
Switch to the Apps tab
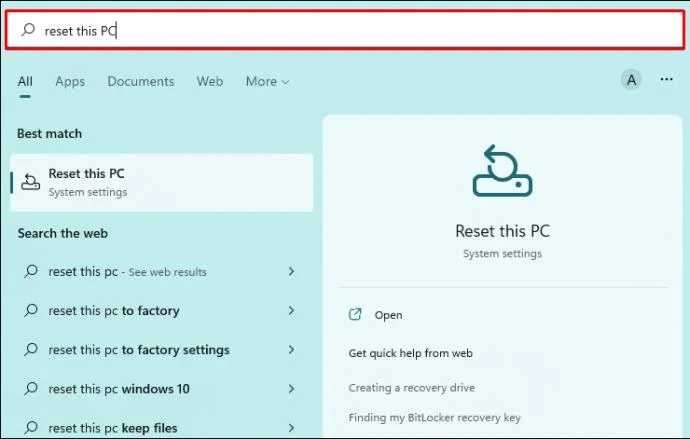(x=70, y=81)
